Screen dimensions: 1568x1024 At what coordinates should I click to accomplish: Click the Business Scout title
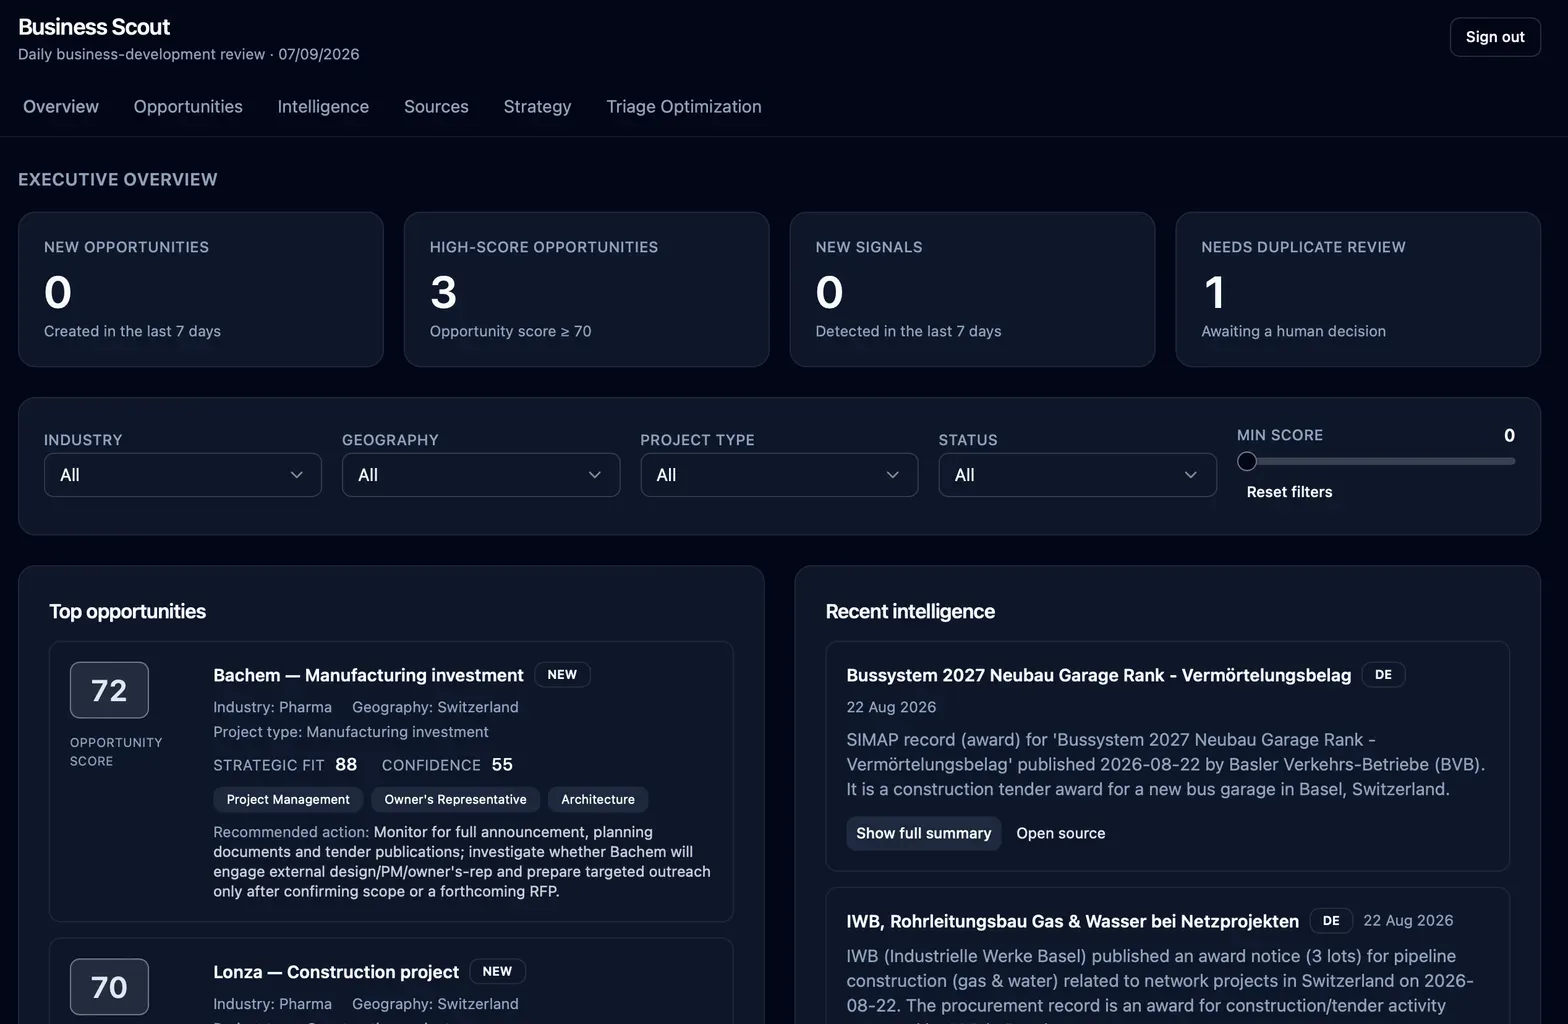(x=94, y=27)
